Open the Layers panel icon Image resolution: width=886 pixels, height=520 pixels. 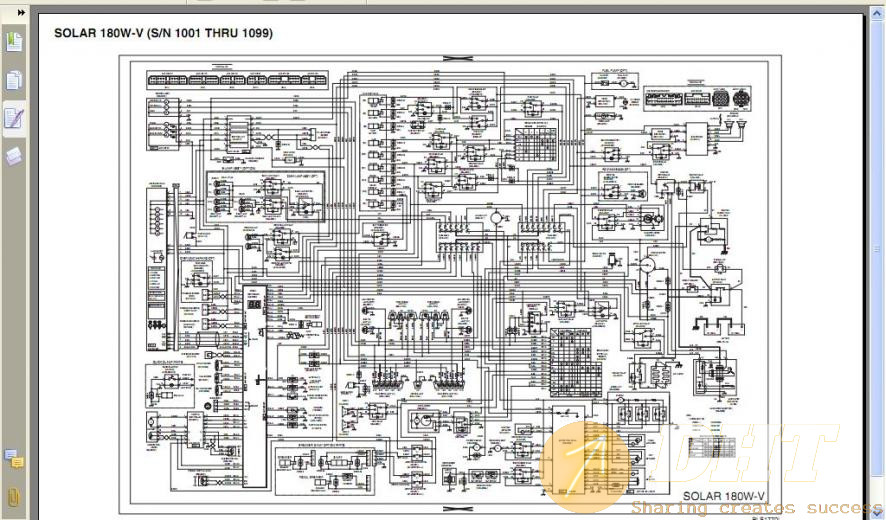14,155
